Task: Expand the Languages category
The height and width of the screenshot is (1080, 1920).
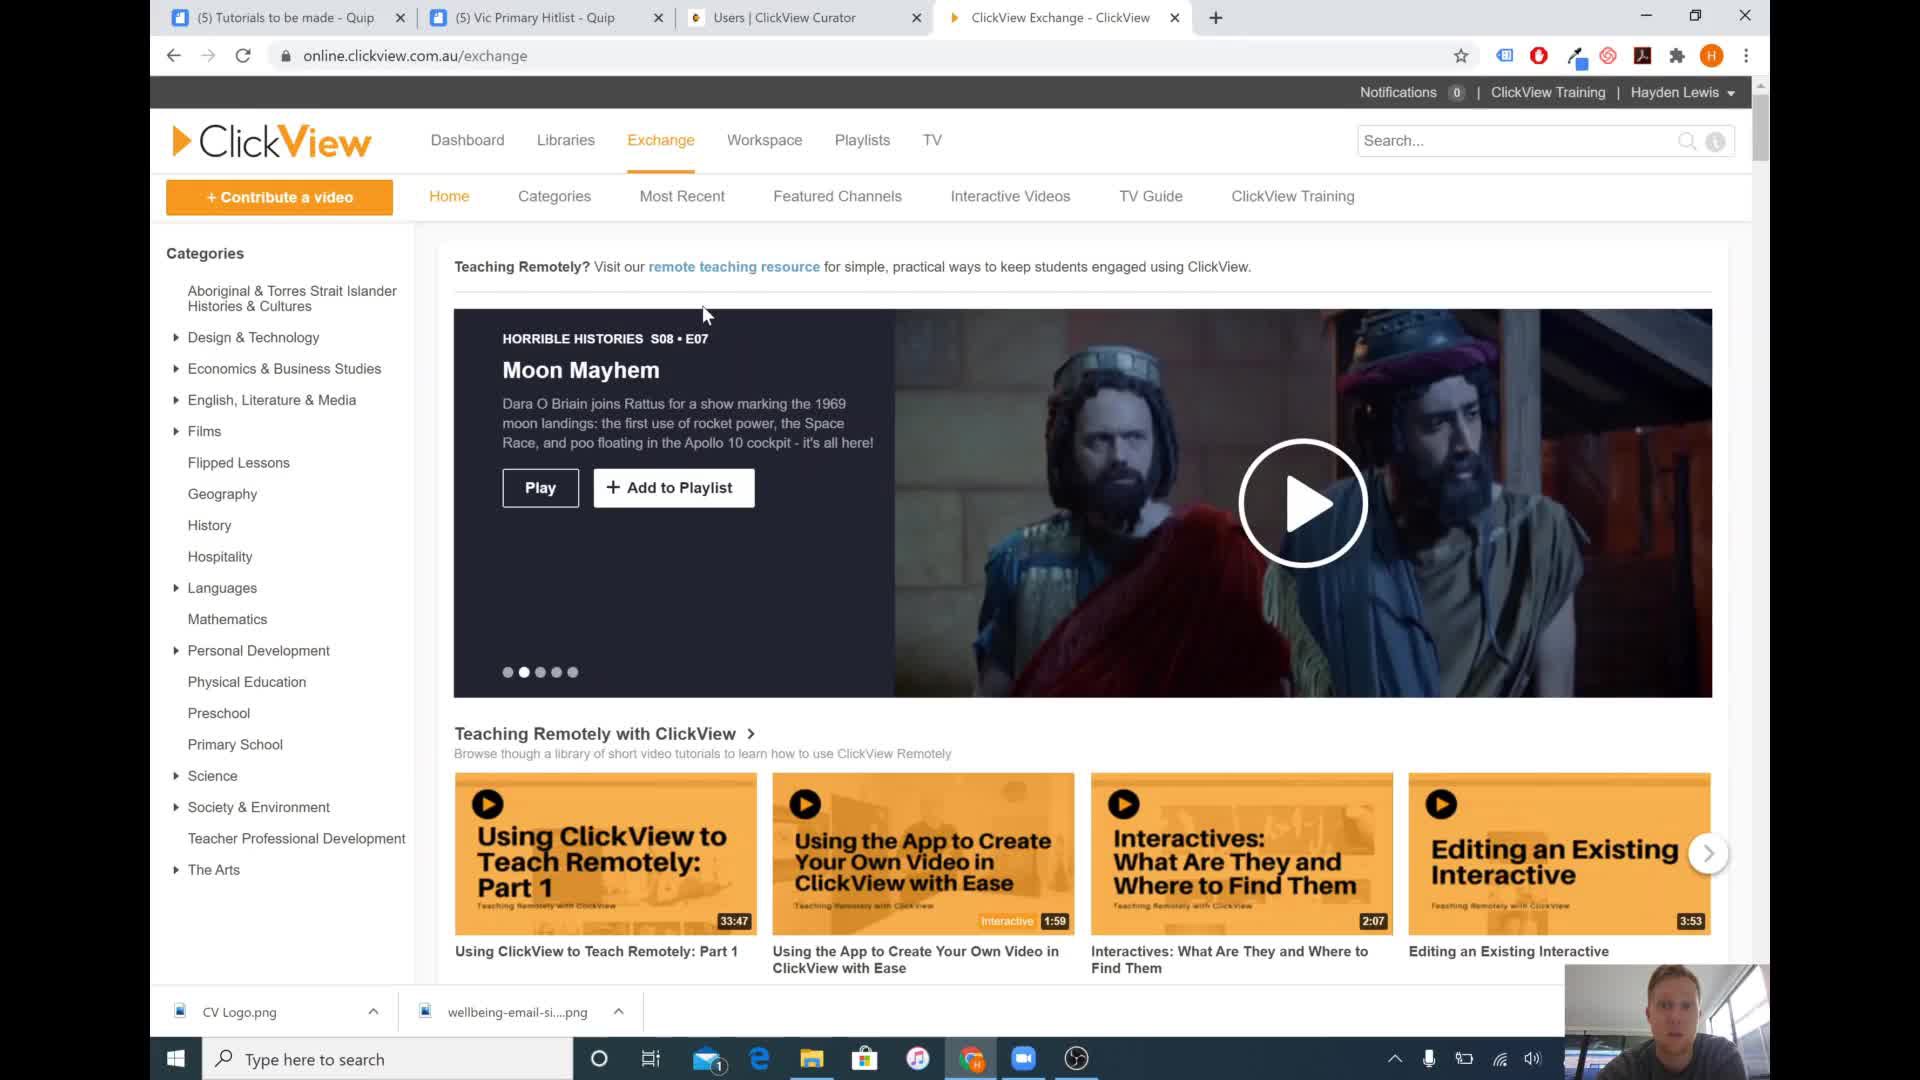Action: (176, 588)
